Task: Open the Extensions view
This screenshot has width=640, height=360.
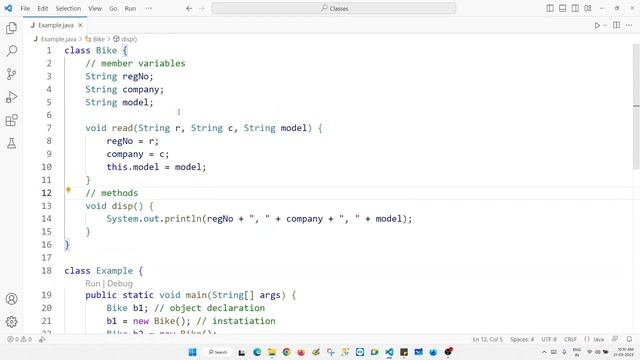Action: point(11,120)
